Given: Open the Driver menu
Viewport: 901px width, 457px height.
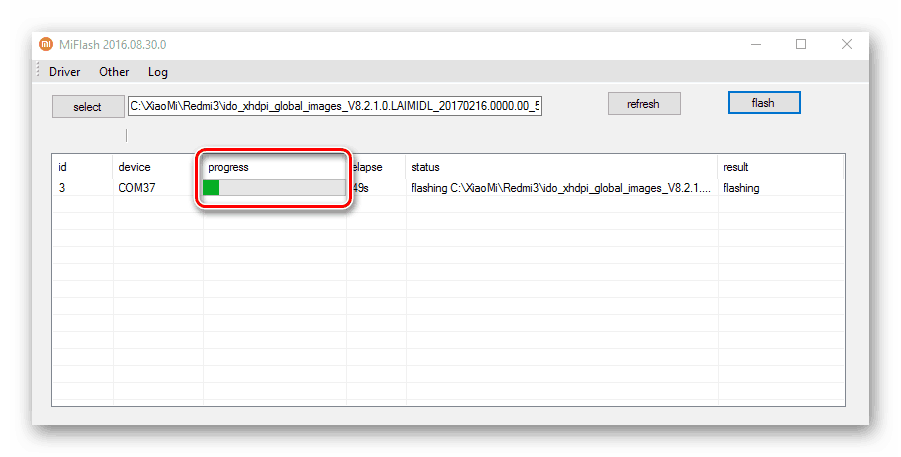Looking at the screenshot, I should pos(64,72).
